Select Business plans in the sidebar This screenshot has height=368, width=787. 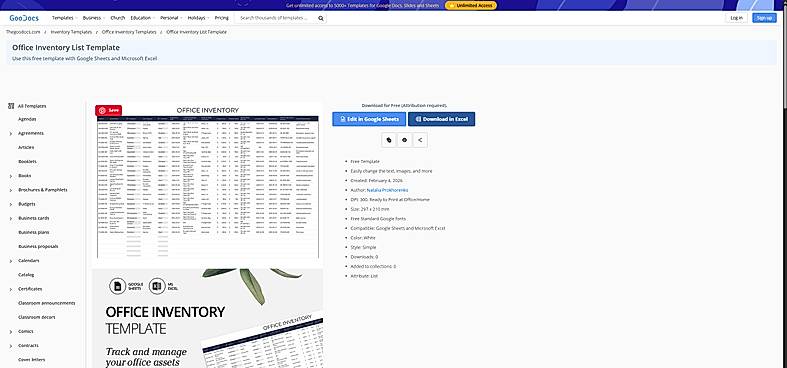[x=34, y=232]
